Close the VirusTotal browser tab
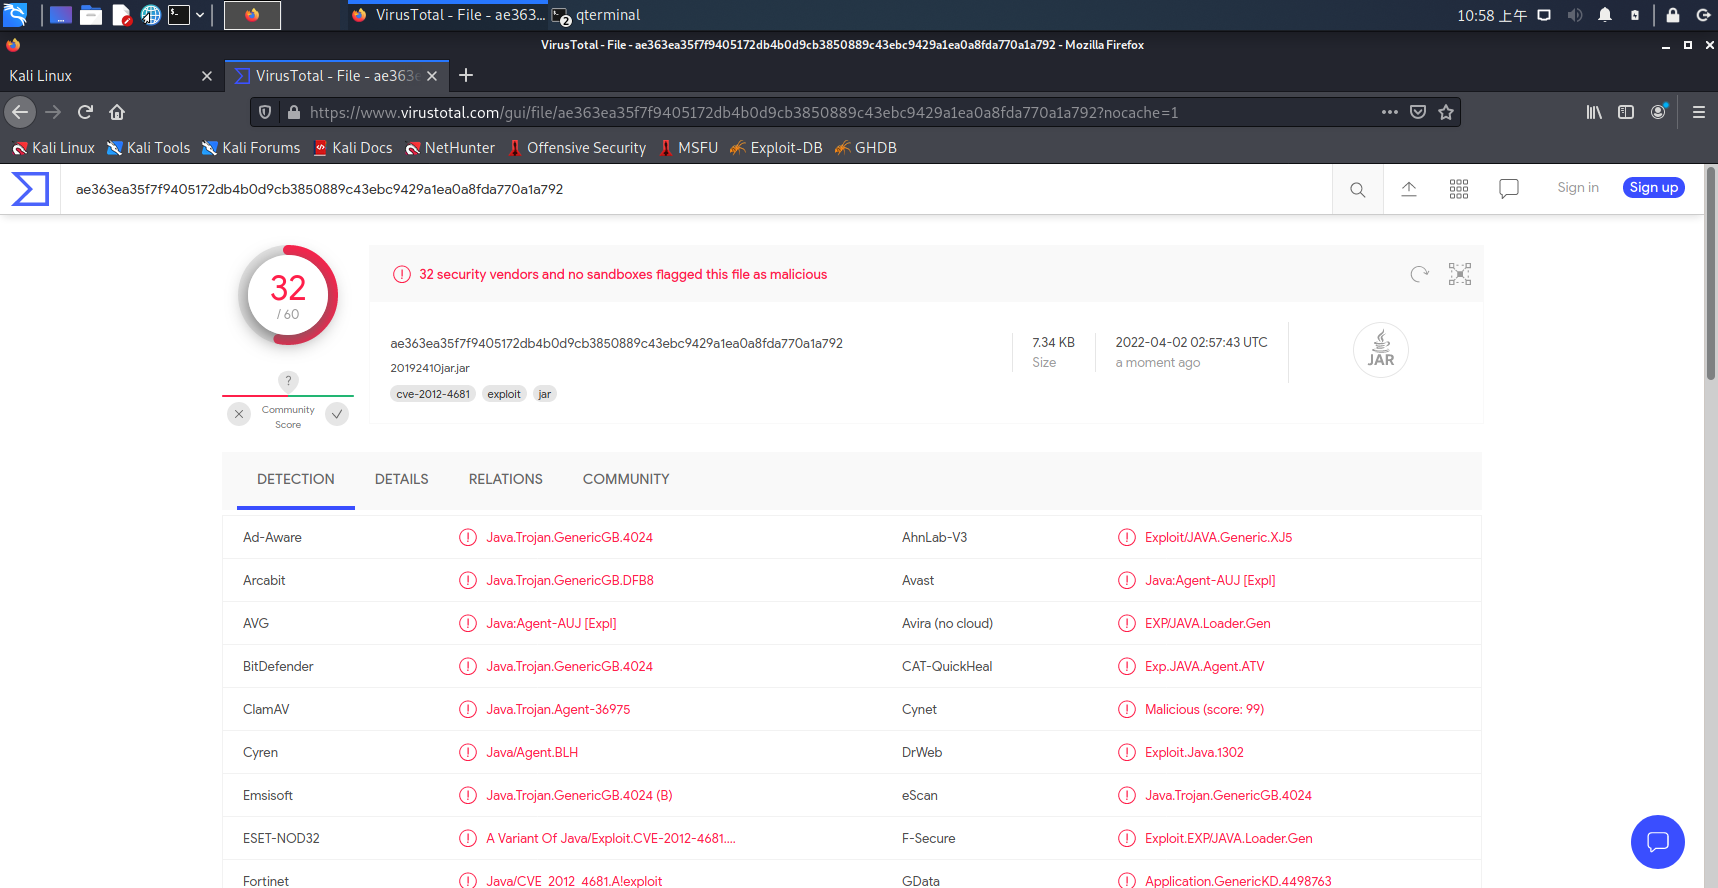The height and width of the screenshot is (888, 1718). pyautogui.click(x=432, y=76)
